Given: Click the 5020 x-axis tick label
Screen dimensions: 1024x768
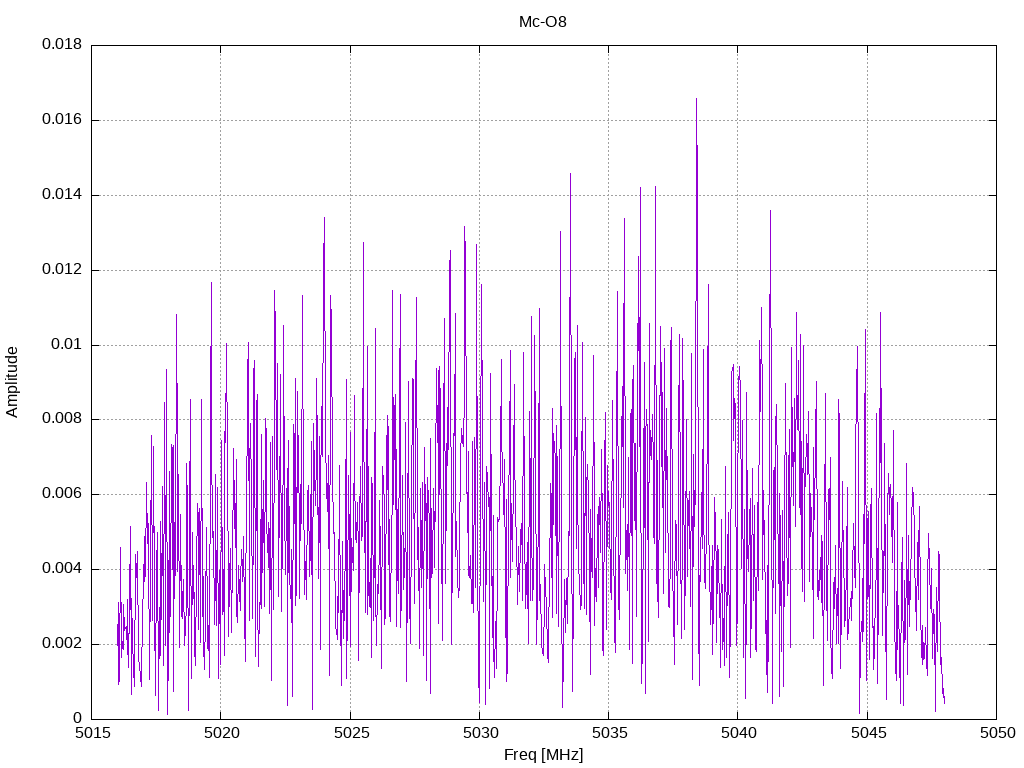Looking at the screenshot, I should 221,733.
